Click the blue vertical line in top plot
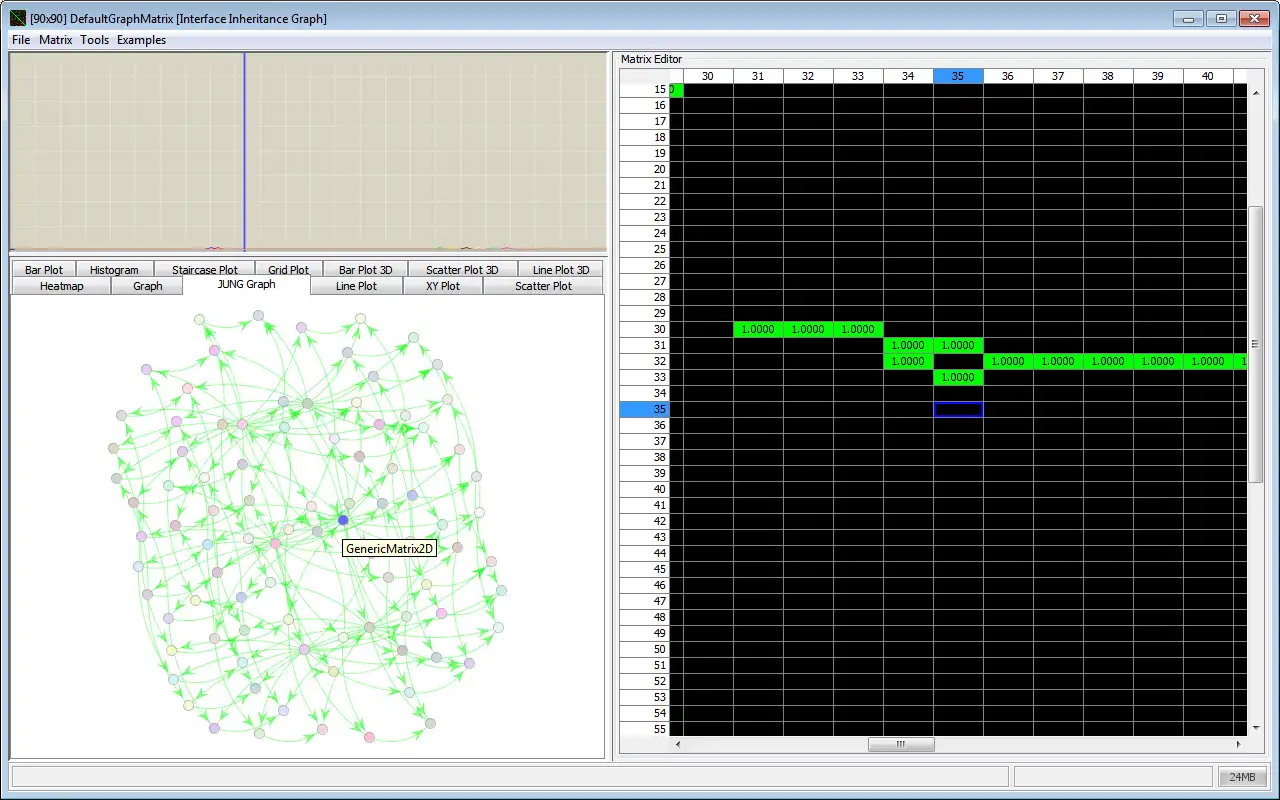Screen dimensions: 1280x800 (244, 150)
